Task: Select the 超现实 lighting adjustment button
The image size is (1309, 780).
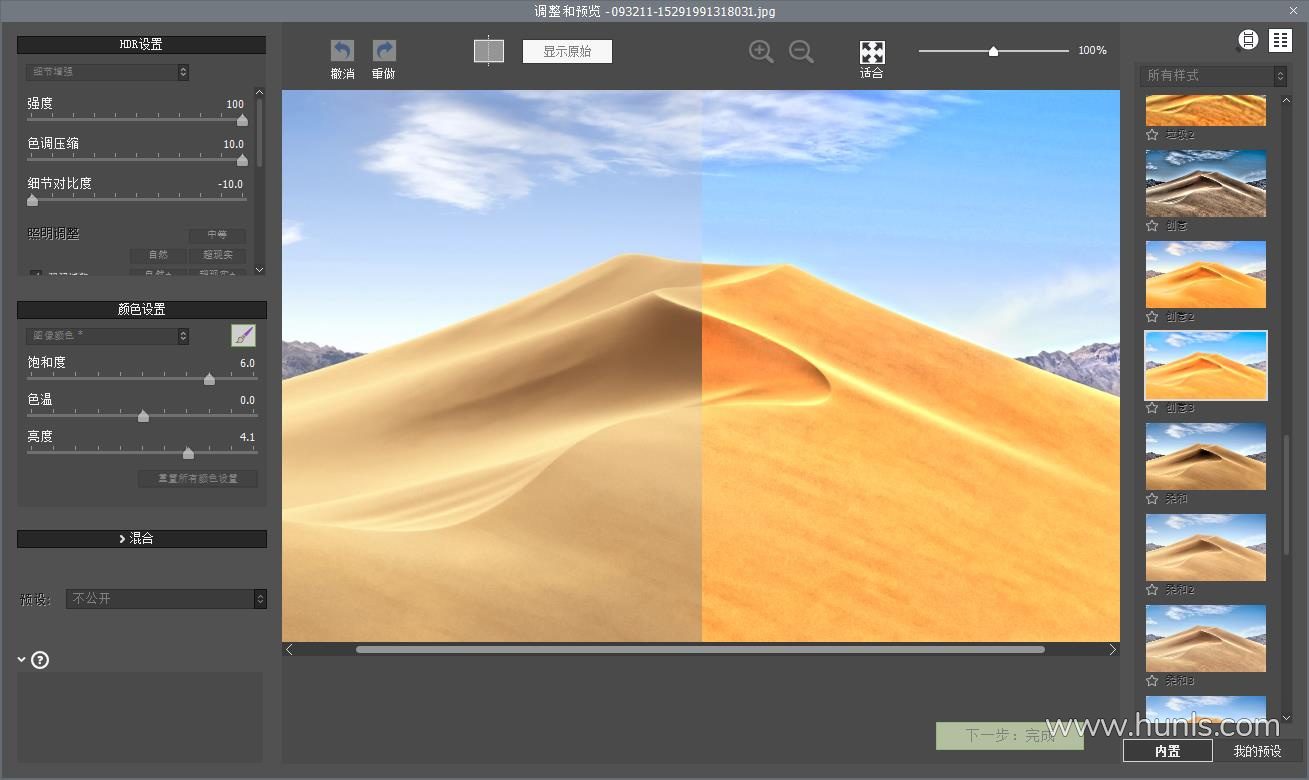Action: pos(217,255)
